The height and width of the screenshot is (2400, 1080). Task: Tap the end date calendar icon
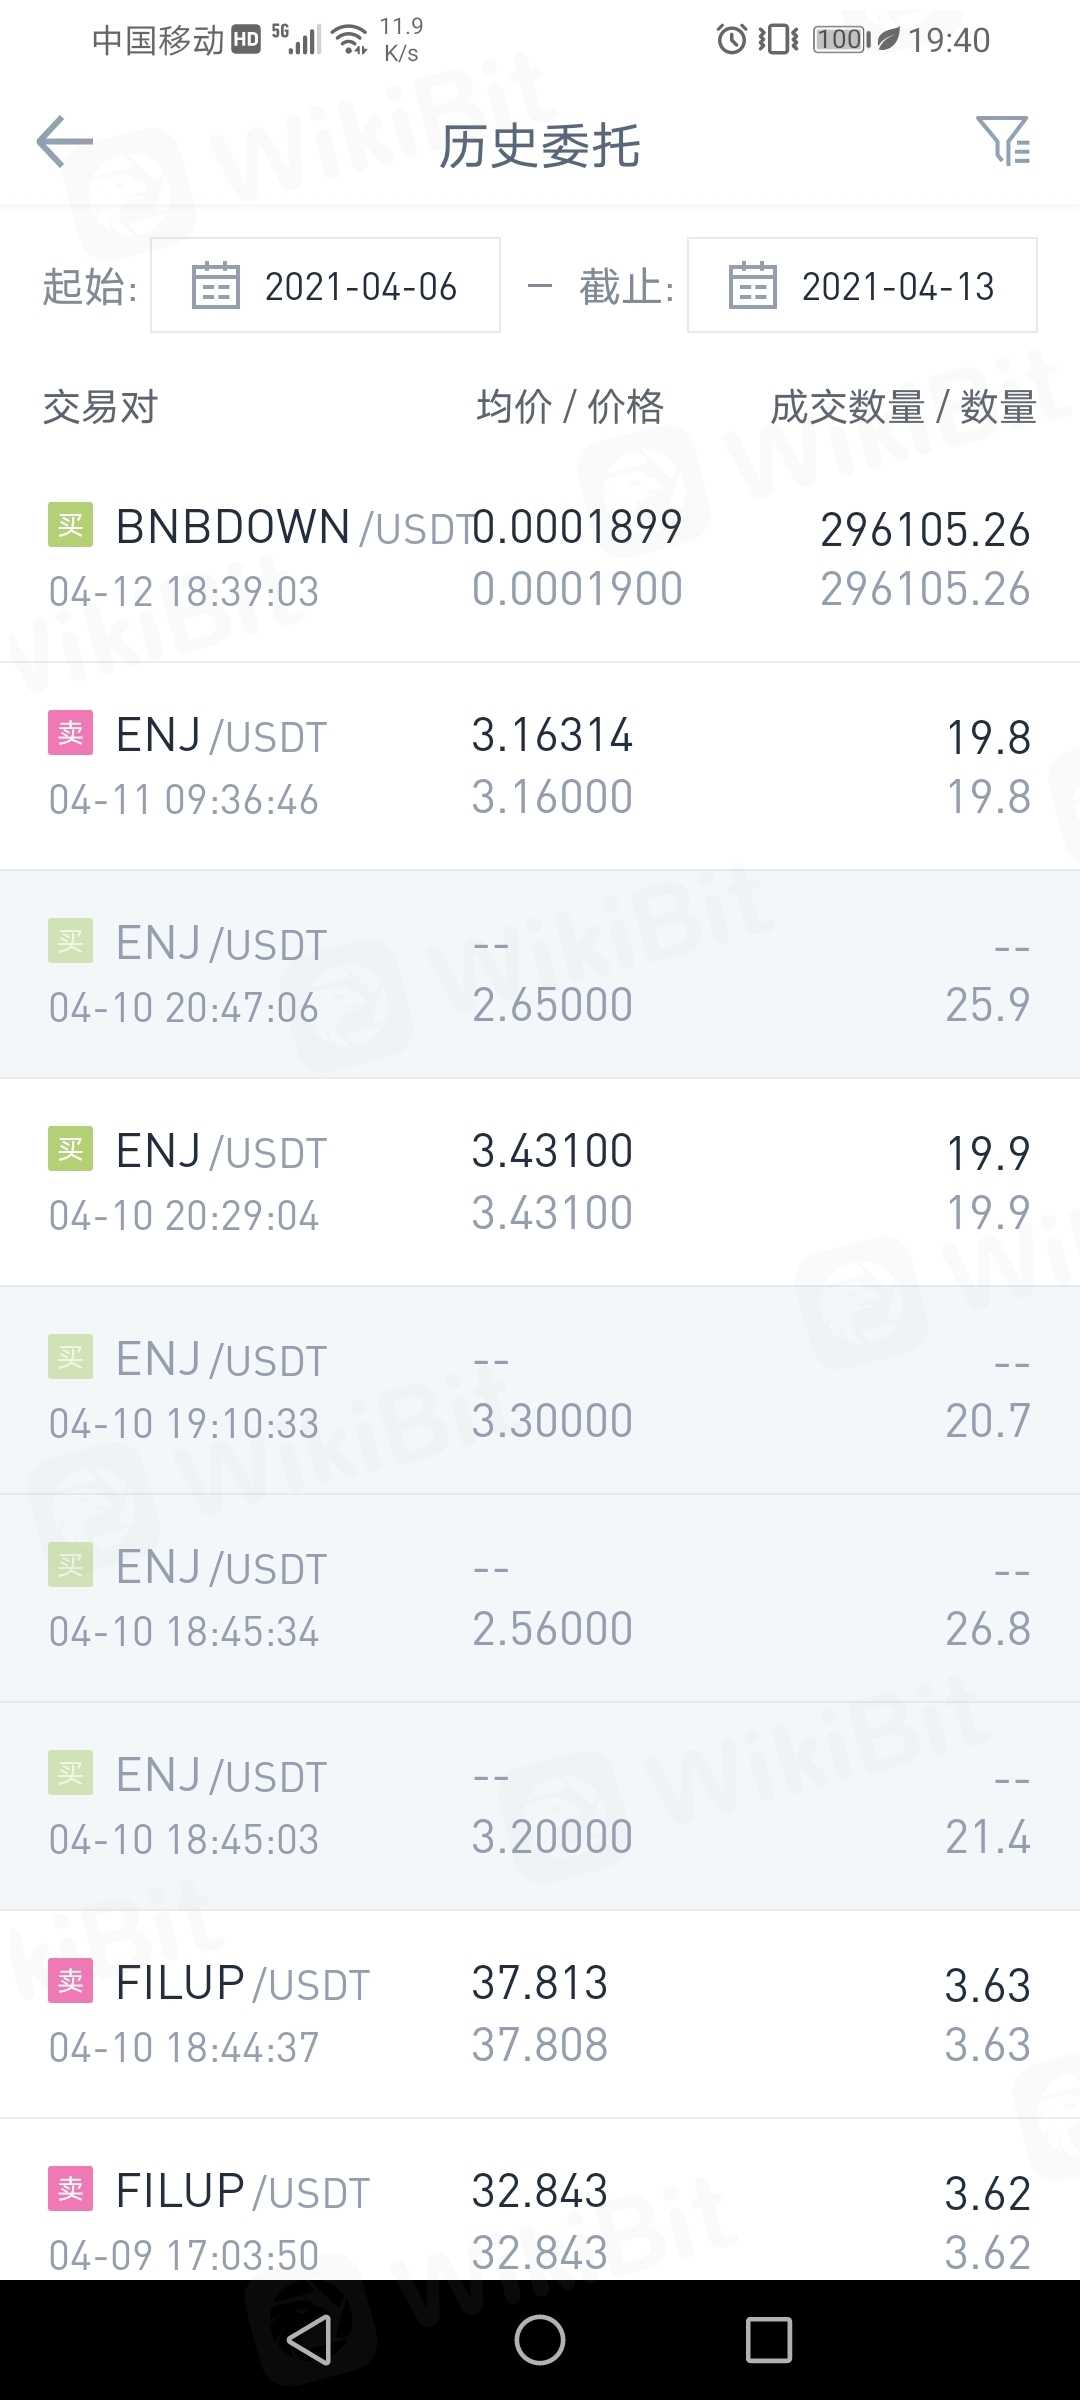pyautogui.click(x=753, y=286)
